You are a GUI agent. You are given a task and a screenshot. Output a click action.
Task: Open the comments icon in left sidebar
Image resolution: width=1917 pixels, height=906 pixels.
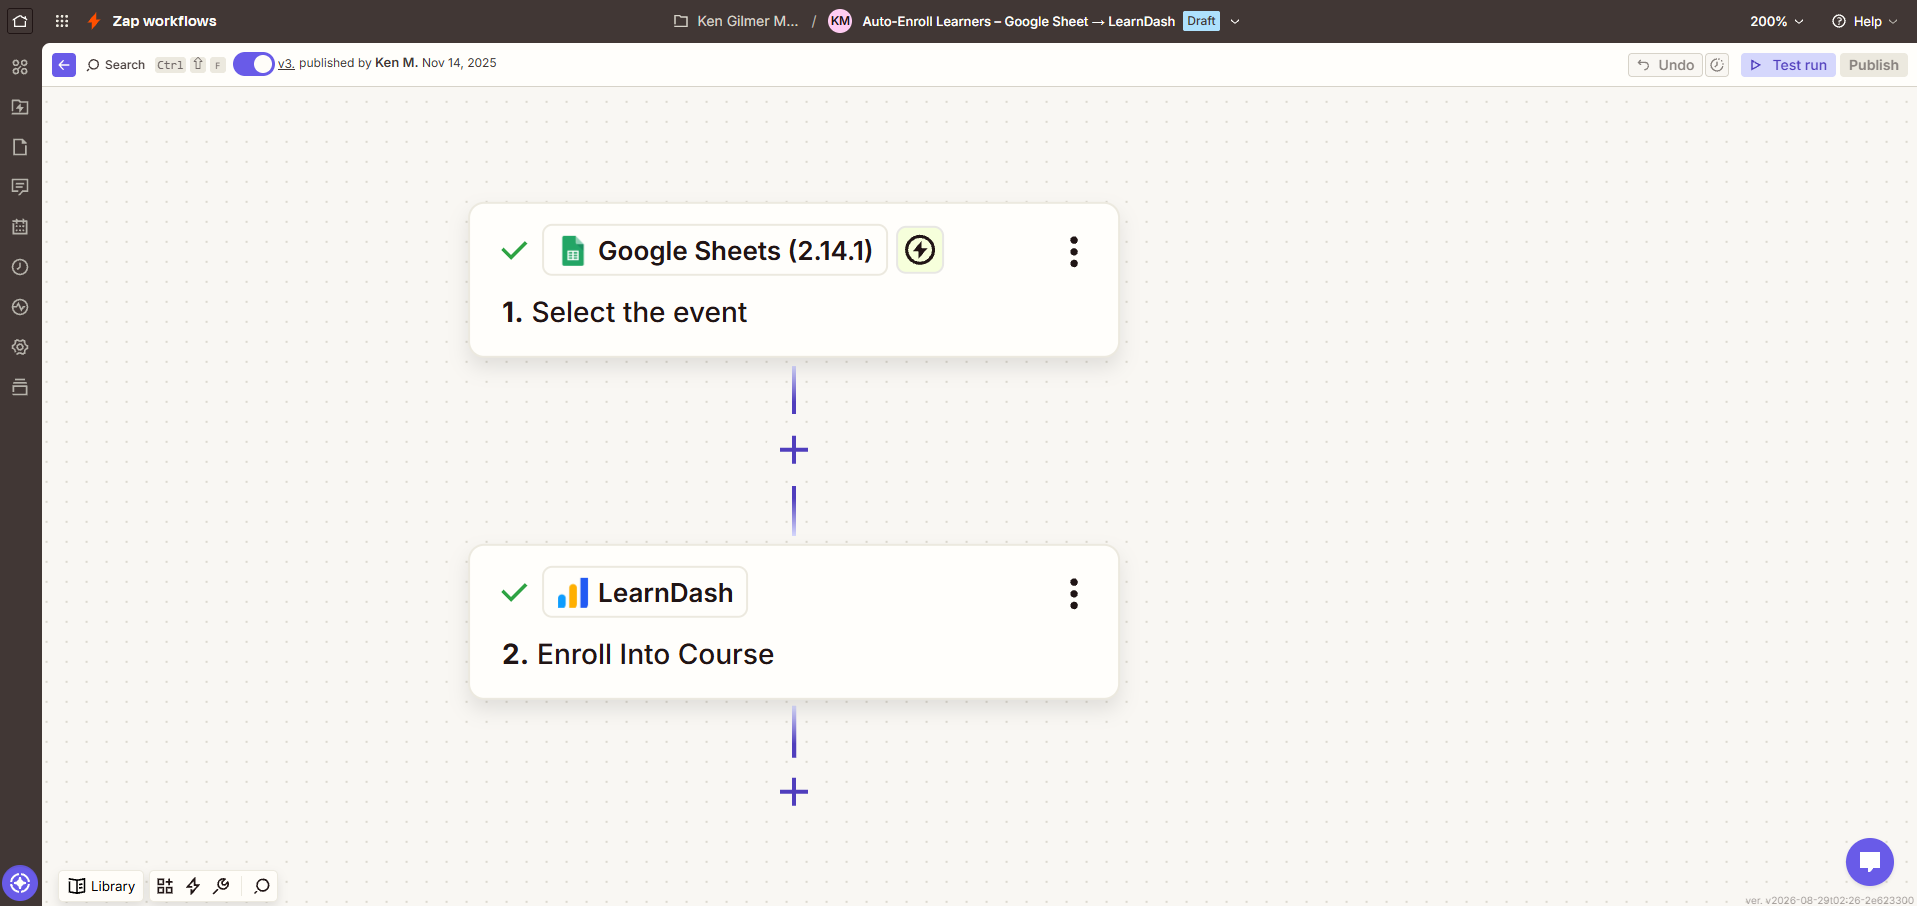pyautogui.click(x=20, y=187)
